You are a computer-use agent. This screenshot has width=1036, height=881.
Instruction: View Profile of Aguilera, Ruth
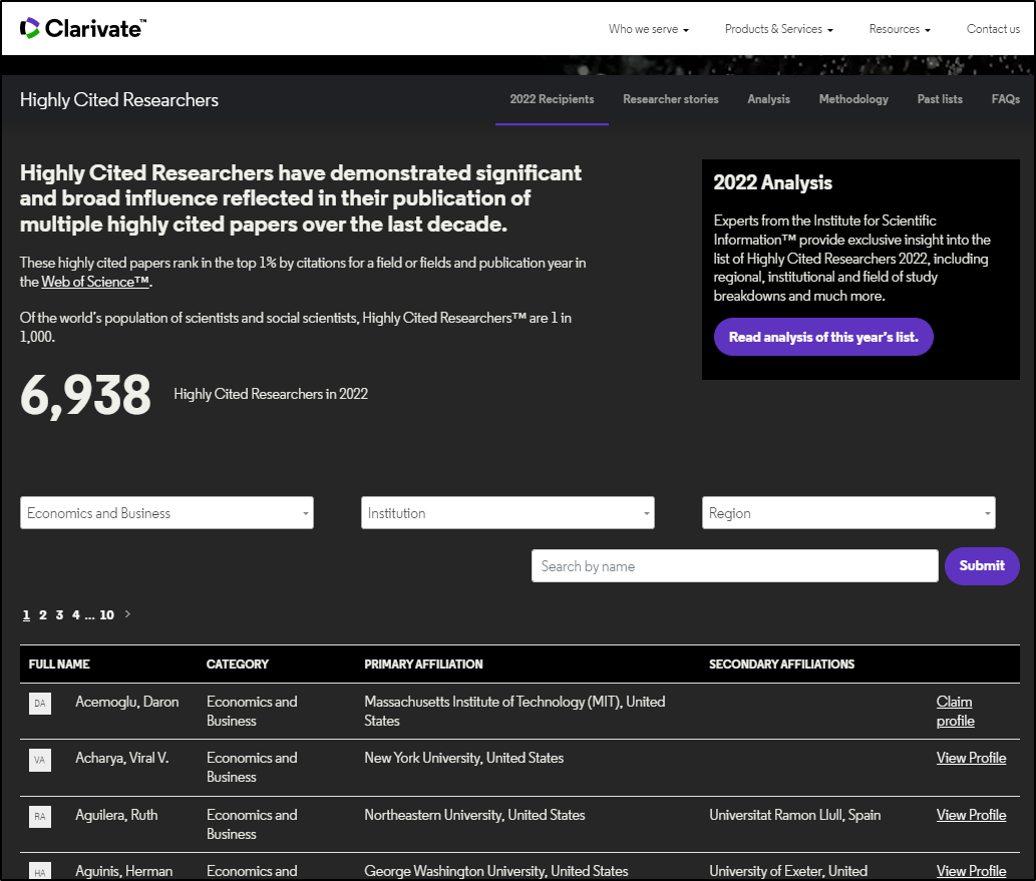click(971, 815)
